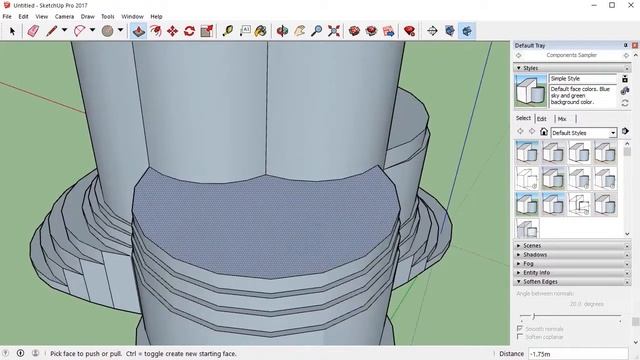Viewport: 640px width, 360px height.
Task: Open the Extension Warehouse
Action: (x=371, y=31)
